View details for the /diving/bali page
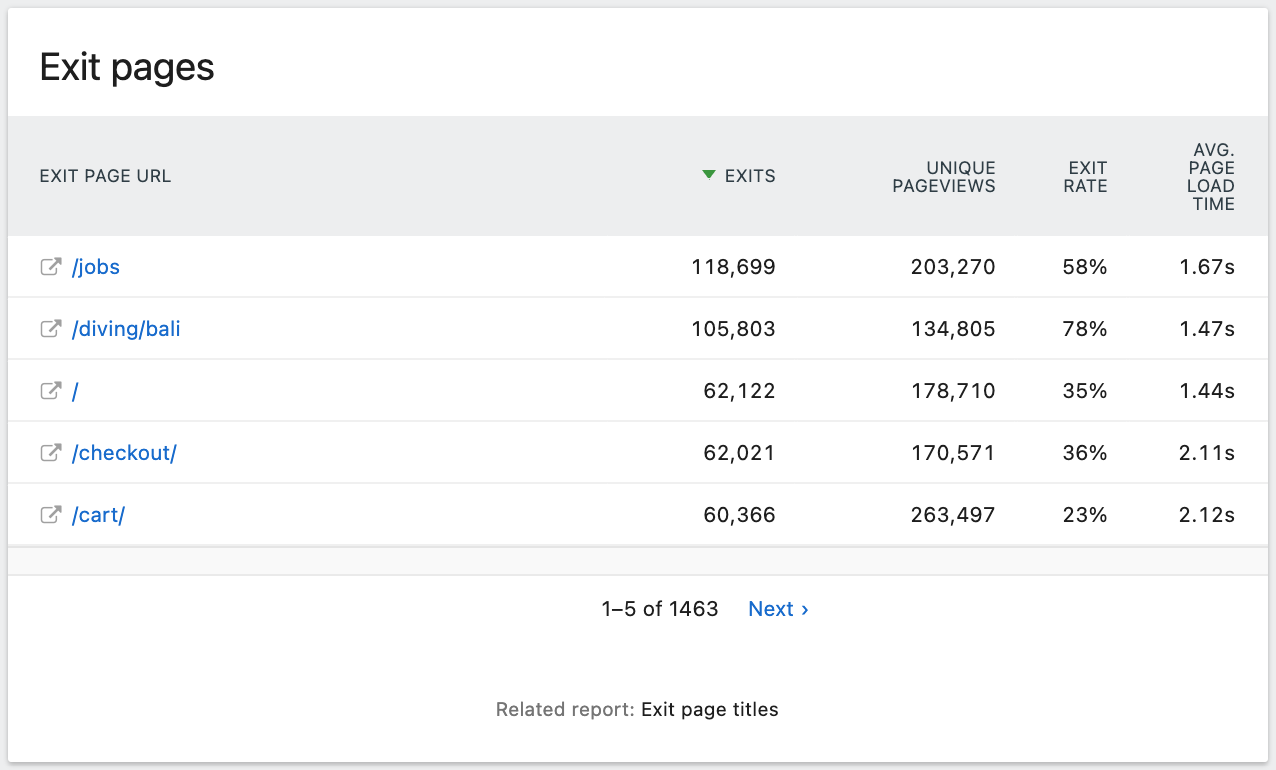 126,328
